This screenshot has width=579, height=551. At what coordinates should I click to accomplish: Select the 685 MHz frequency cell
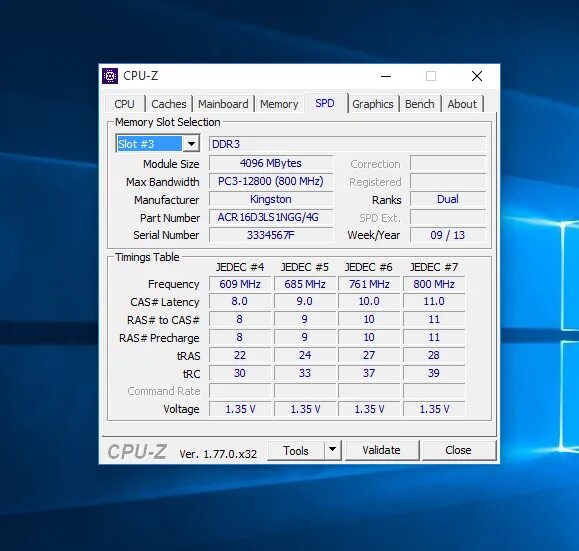pos(305,284)
